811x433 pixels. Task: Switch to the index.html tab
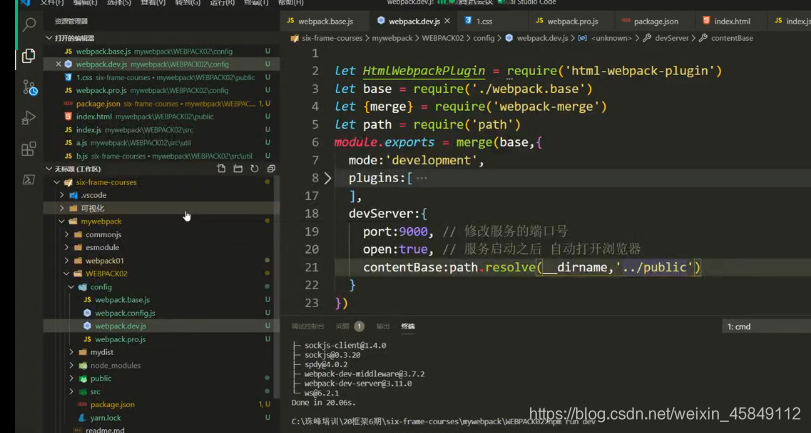coord(731,21)
